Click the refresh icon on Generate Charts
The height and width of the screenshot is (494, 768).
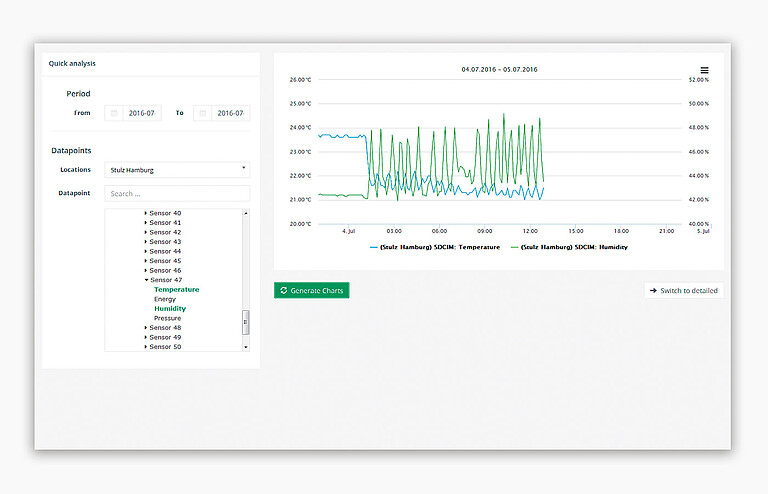pos(284,290)
